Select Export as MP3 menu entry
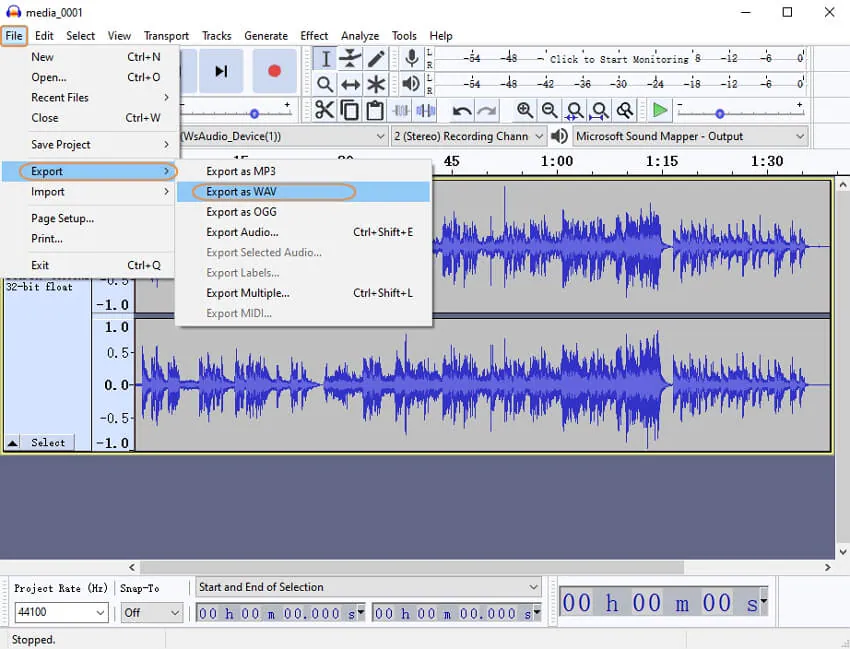Viewport: 850px width, 649px height. point(240,171)
